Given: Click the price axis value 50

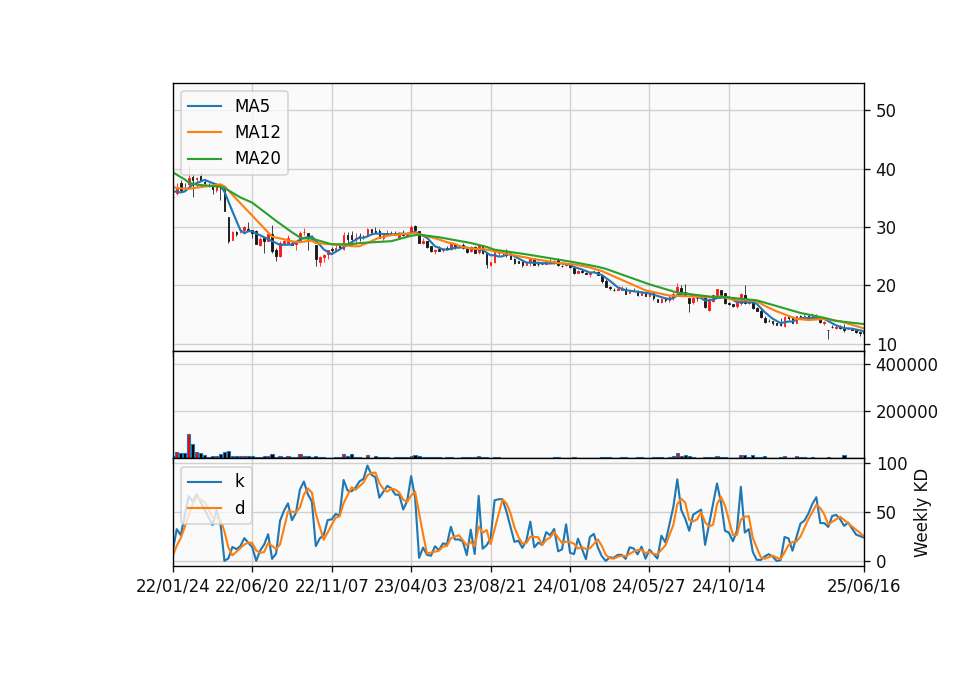Looking at the screenshot, I should click(x=886, y=111).
